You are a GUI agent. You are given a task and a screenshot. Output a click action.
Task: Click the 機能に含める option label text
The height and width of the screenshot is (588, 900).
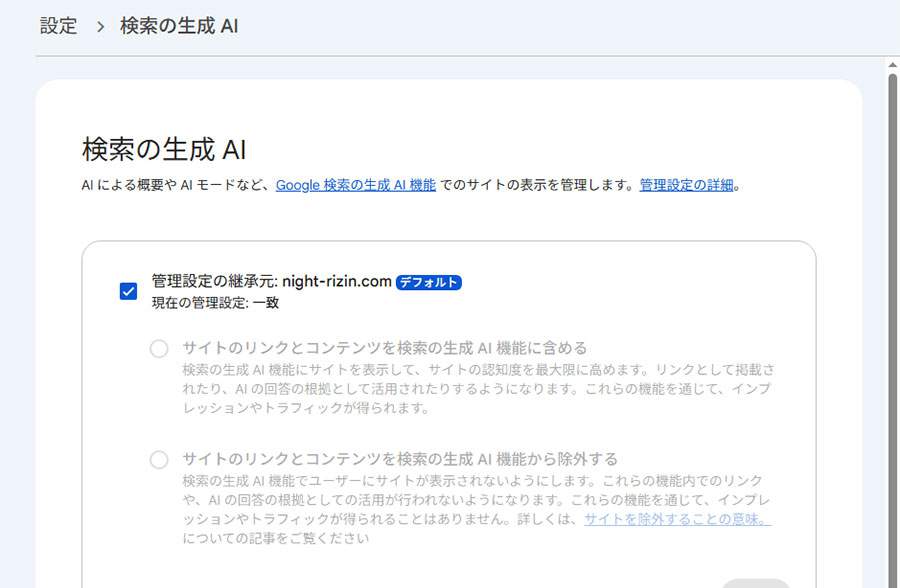click(385, 348)
